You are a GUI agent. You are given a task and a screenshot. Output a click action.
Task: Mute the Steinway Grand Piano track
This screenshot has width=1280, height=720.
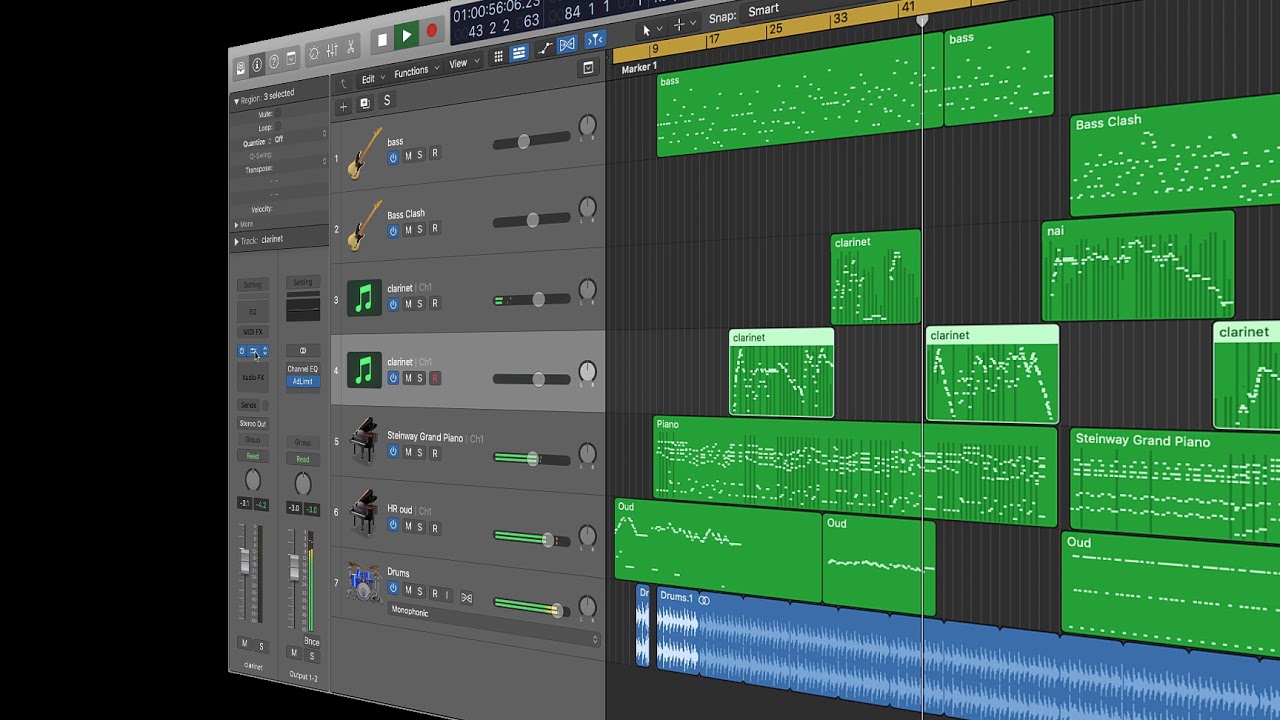coord(408,452)
